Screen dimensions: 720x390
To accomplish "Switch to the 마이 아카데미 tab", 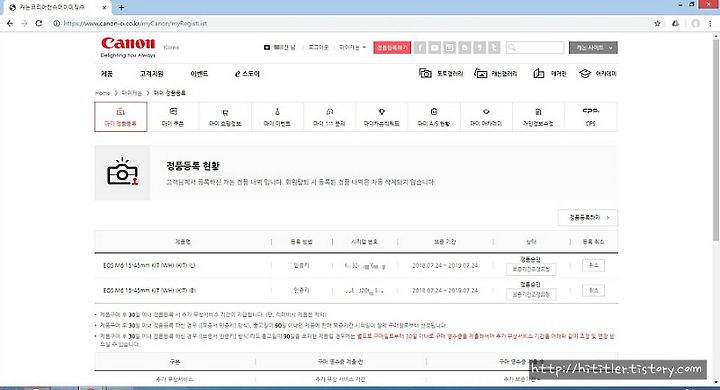I will pyautogui.click(x=486, y=117).
